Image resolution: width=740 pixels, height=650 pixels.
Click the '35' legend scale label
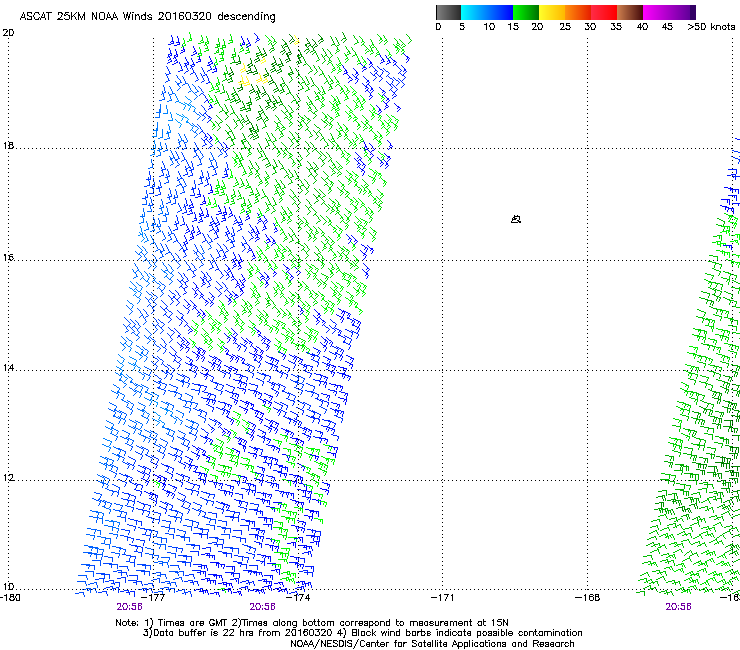616,27
